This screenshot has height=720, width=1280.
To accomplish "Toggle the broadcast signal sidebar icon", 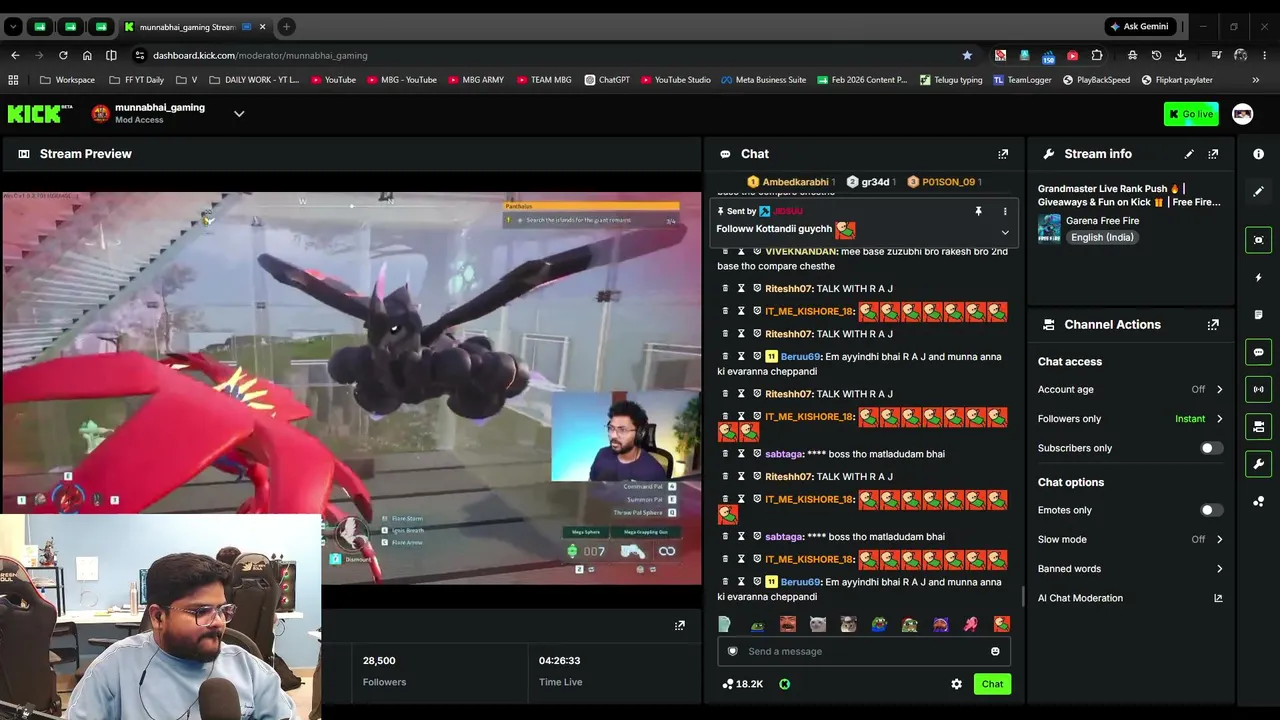I will tap(1258, 389).
